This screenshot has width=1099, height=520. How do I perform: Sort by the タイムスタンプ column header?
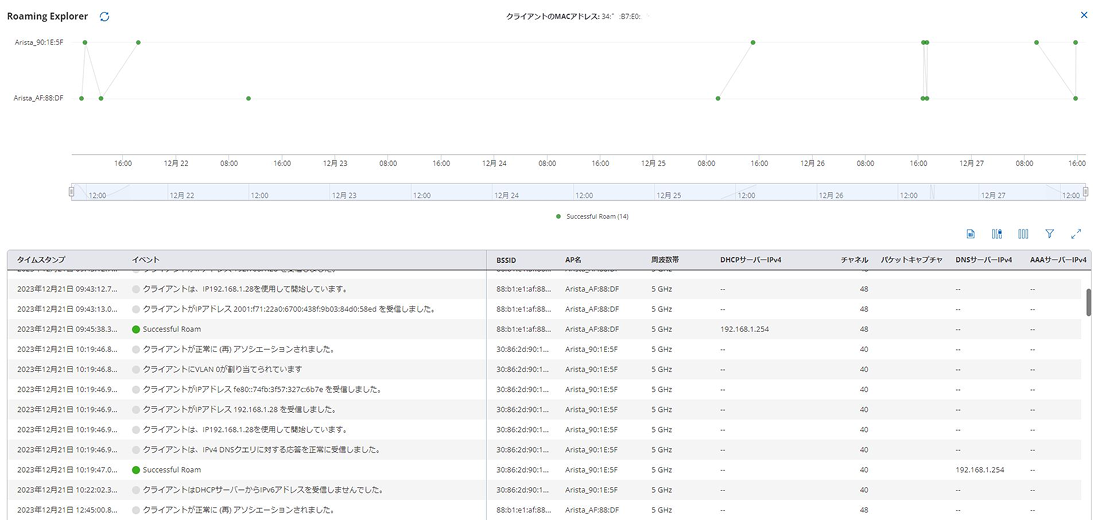[41, 260]
